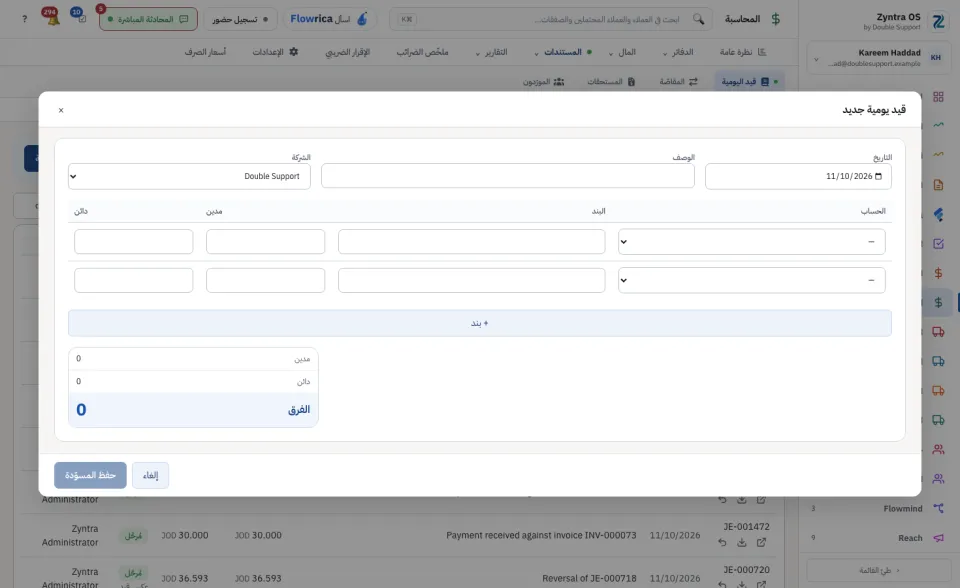The image size is (960, 588).
Task: Switch to المستحقات sub-tab
Action: [611, 81]
